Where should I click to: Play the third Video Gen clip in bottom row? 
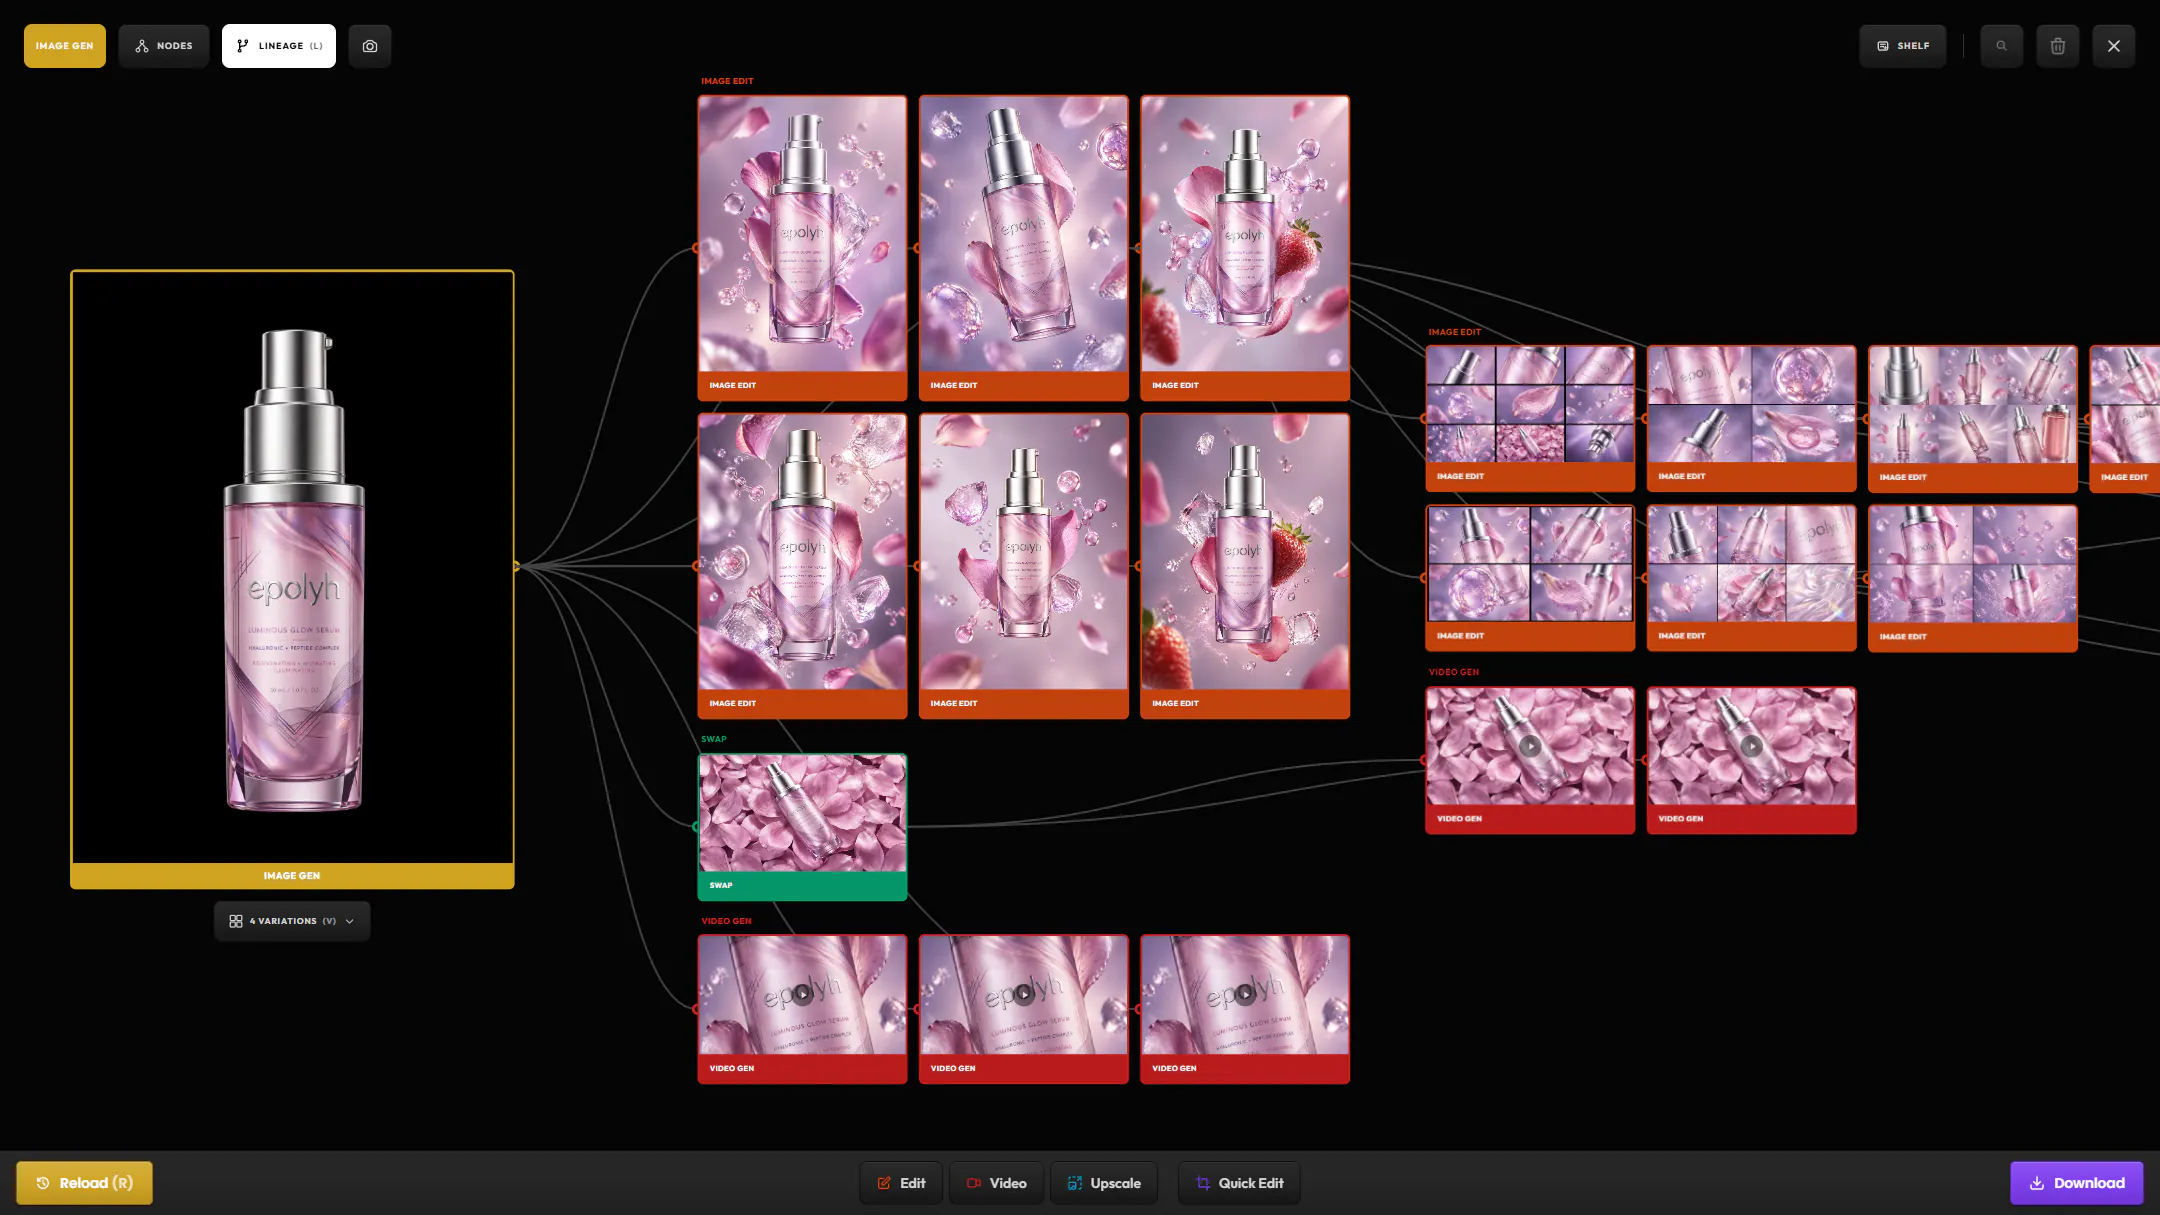click(1244, 995)
